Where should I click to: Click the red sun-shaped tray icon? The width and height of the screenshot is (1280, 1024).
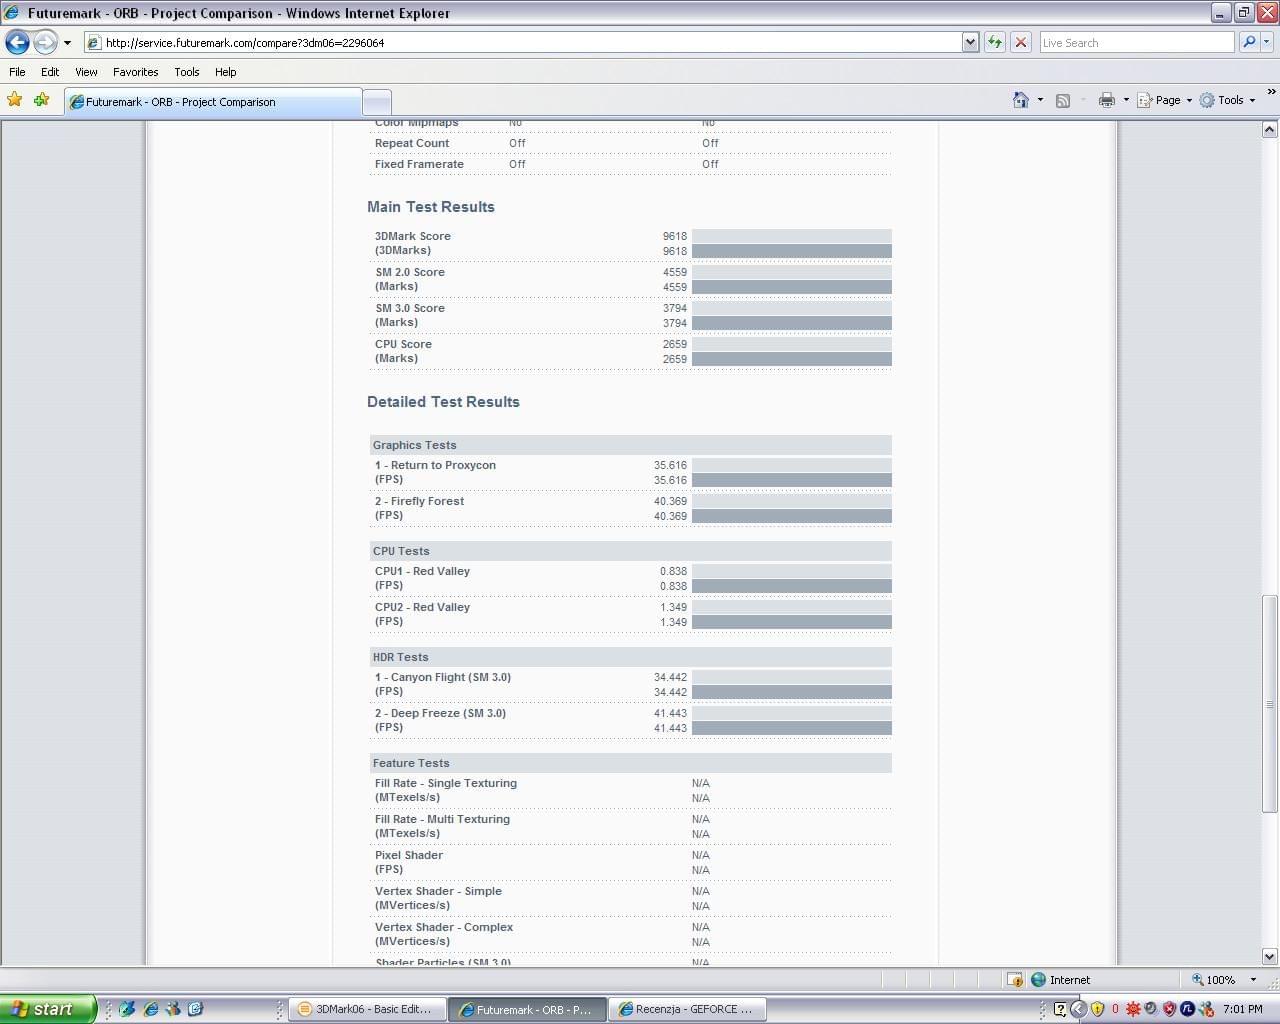pyautogui.click(x=1133, y=1009)
